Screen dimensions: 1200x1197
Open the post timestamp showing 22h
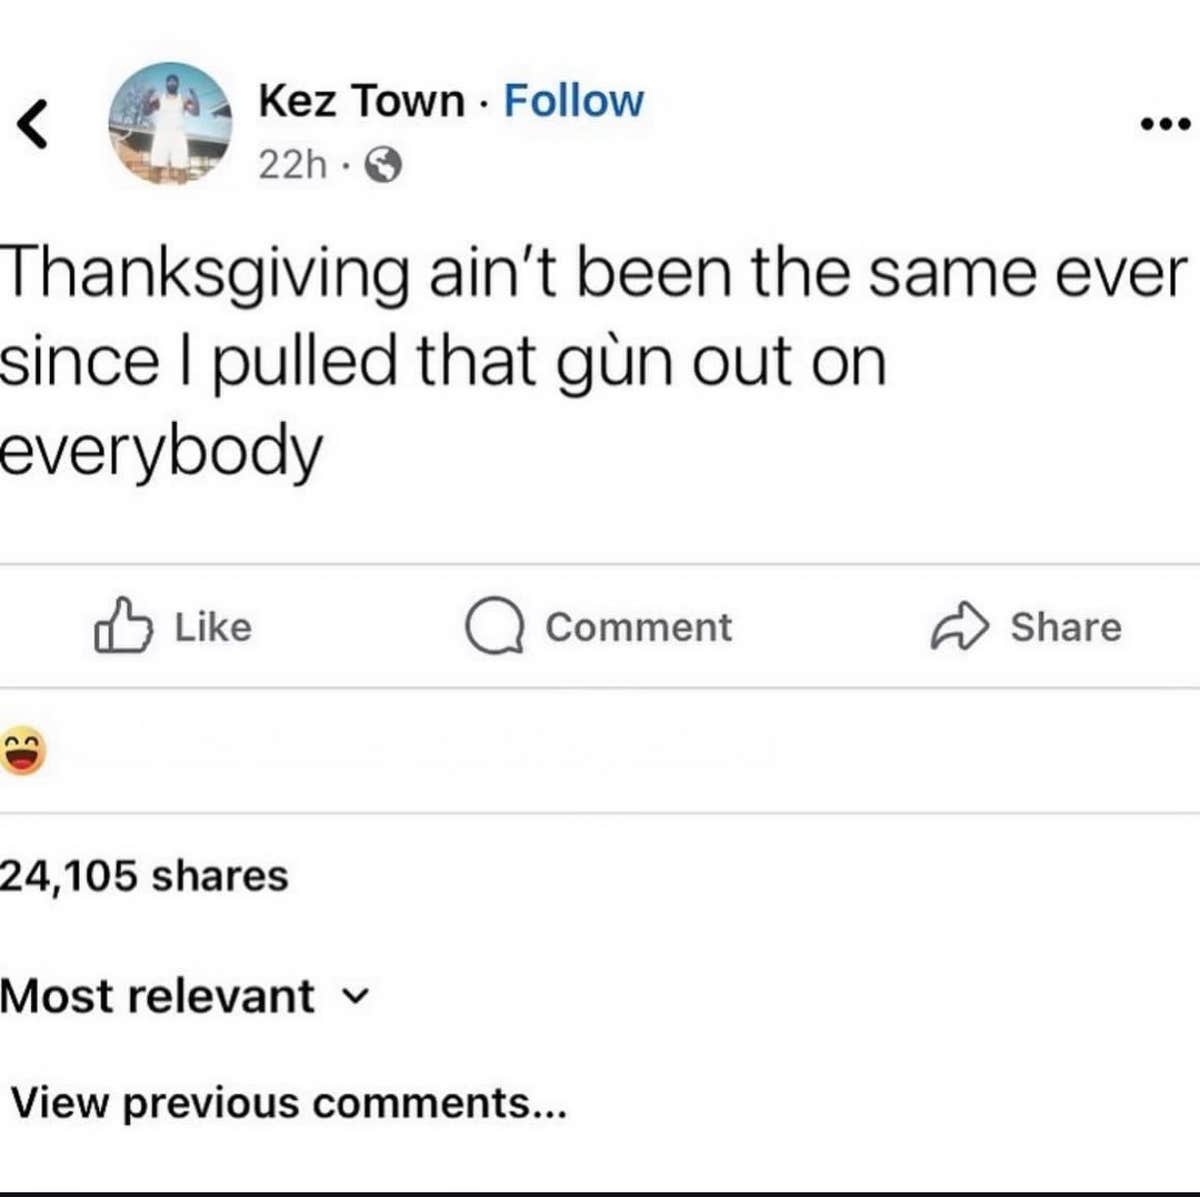coord(290,163)
